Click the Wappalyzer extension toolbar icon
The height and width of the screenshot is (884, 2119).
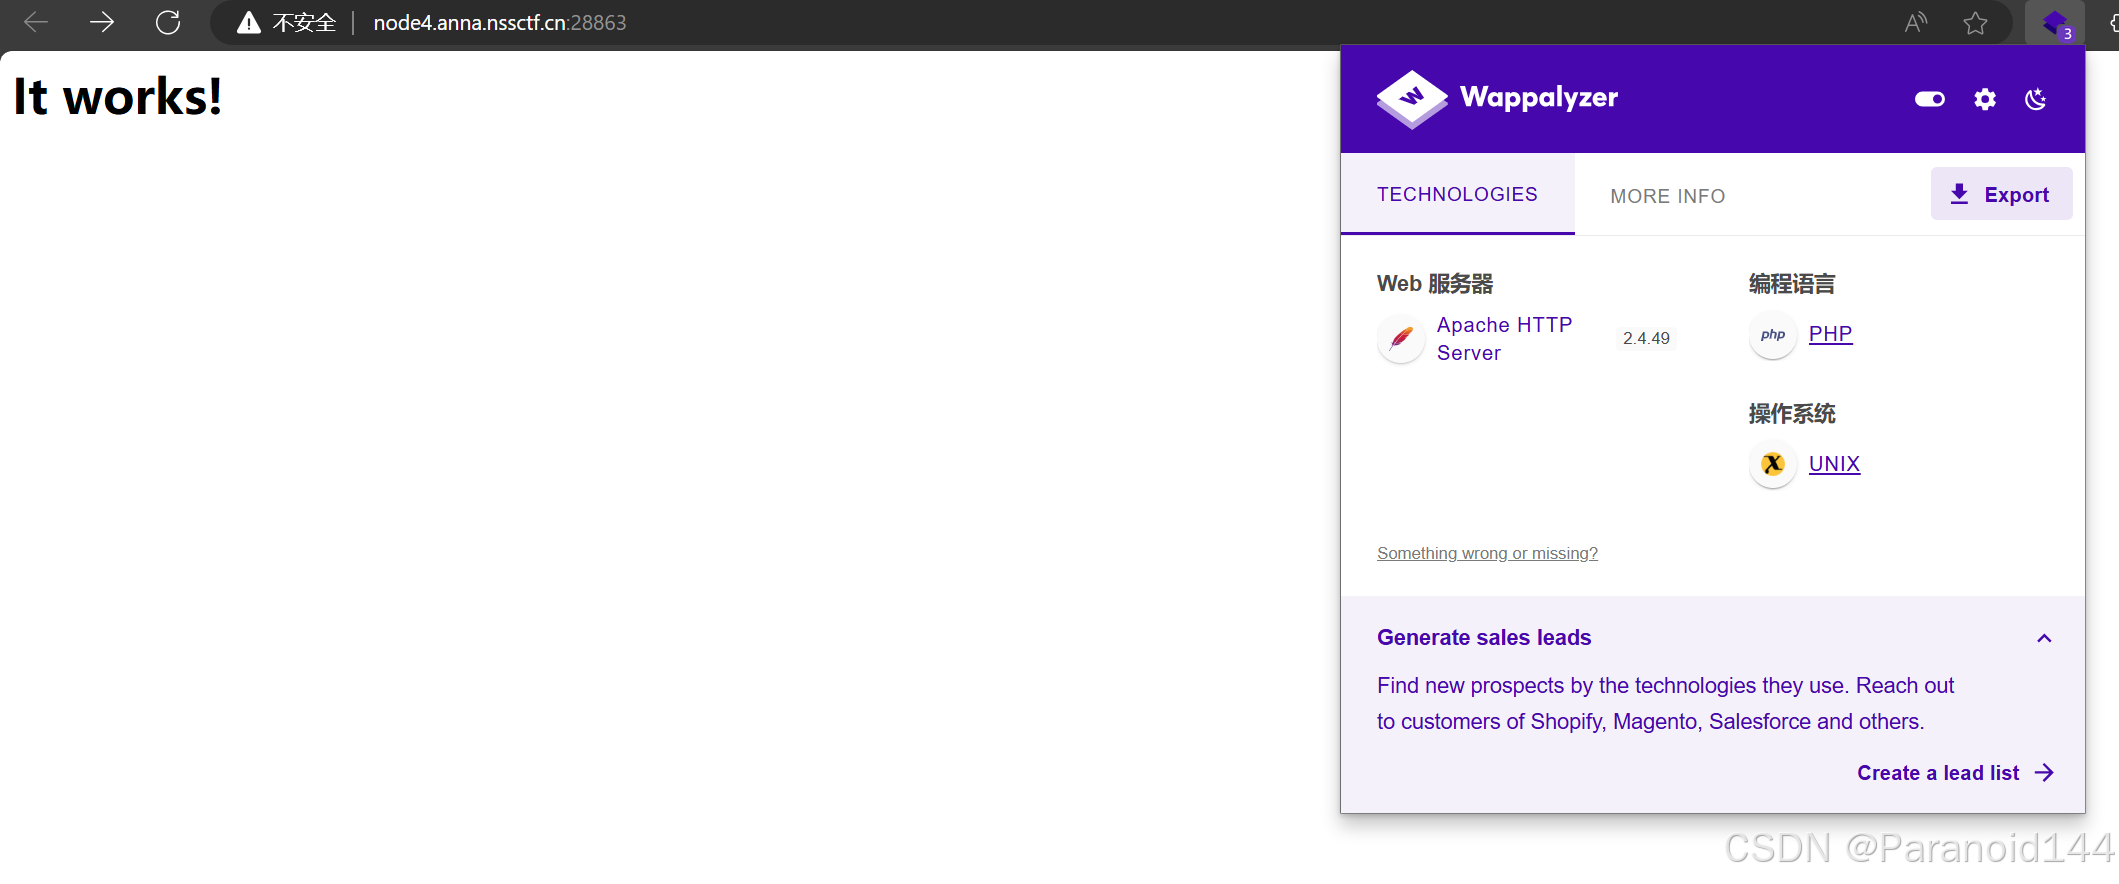pos(2055,23)
